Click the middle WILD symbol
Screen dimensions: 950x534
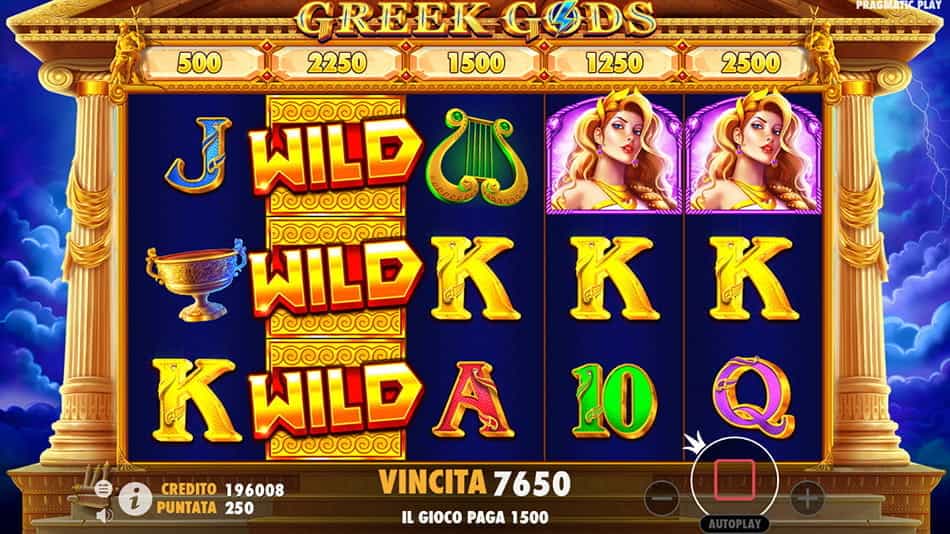coord(335,278)
